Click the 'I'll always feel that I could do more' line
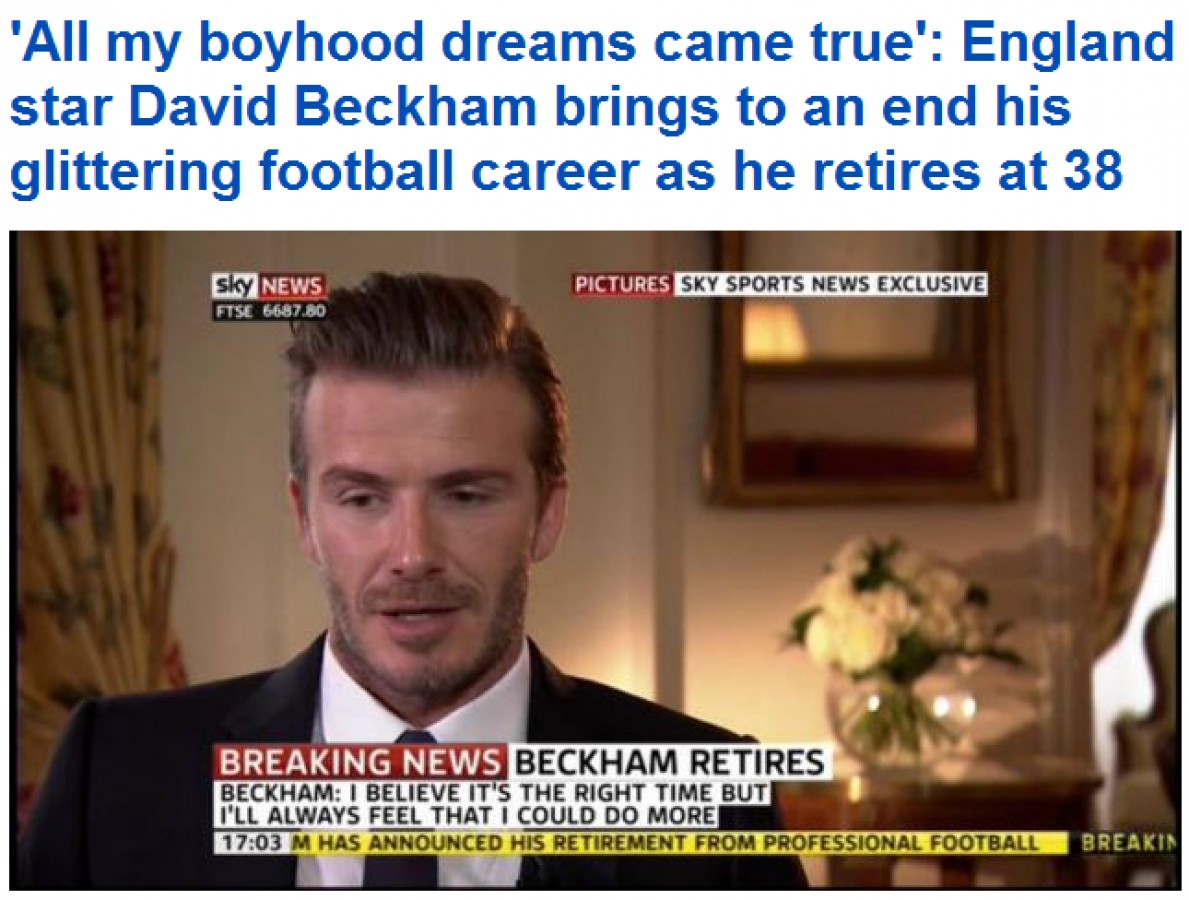The width and height of the screenshot is (1189, 900). pyautogui.click(x=467, y=816)
